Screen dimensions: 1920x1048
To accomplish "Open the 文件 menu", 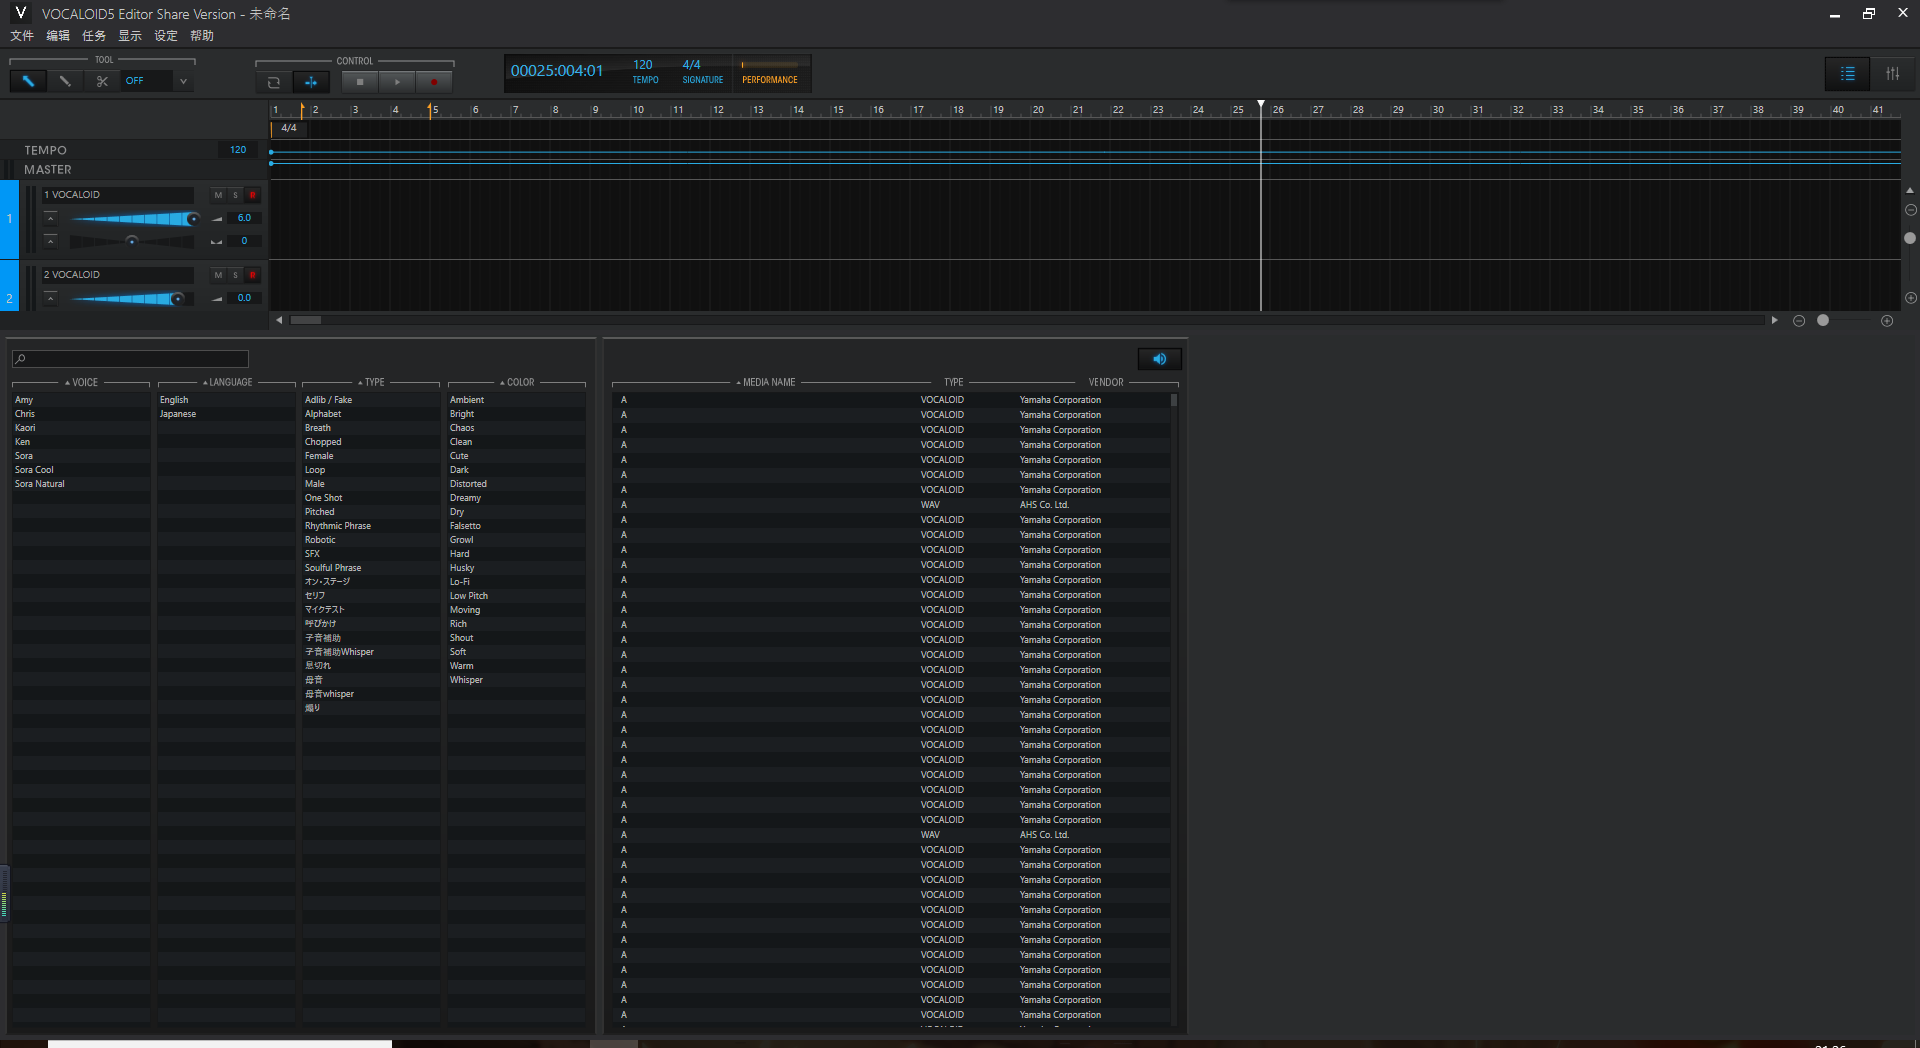I will (22, 35).
